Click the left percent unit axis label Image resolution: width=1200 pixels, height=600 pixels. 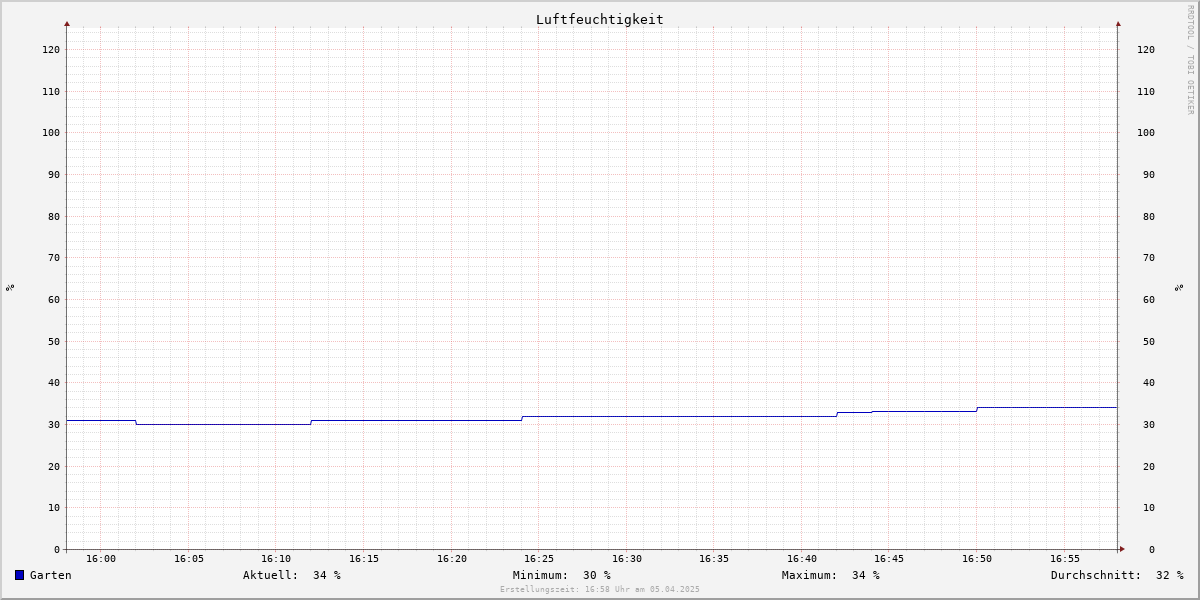(x=10, y=287)
